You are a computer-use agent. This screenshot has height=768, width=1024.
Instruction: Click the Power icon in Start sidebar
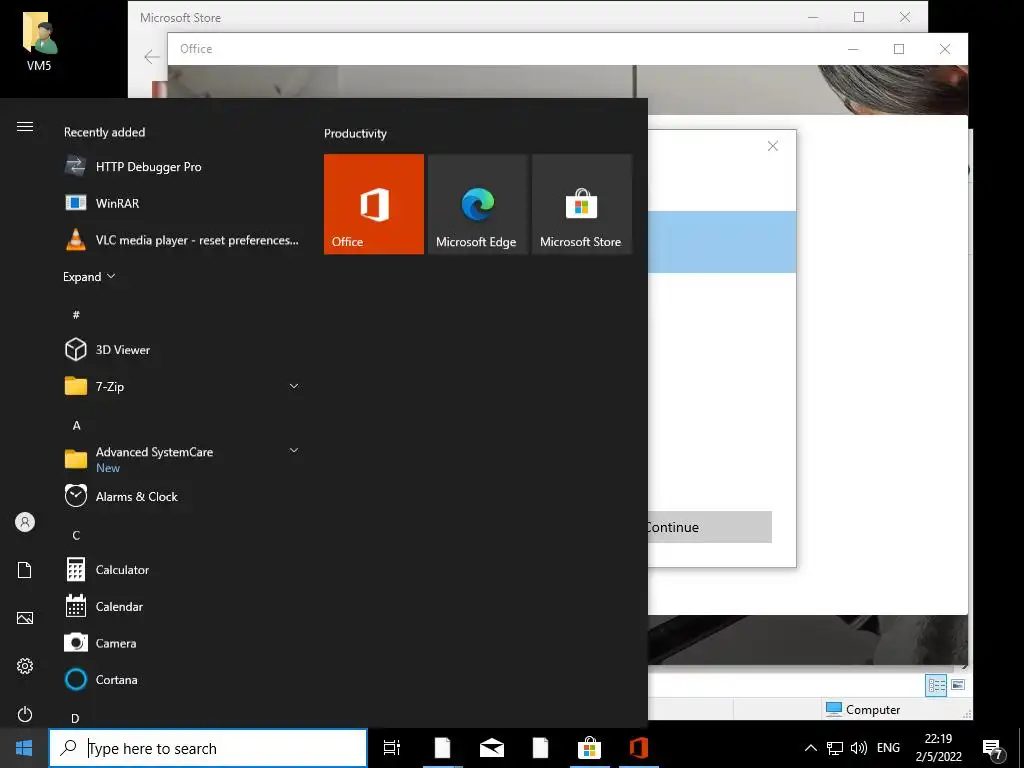click(x=25, y=714)
